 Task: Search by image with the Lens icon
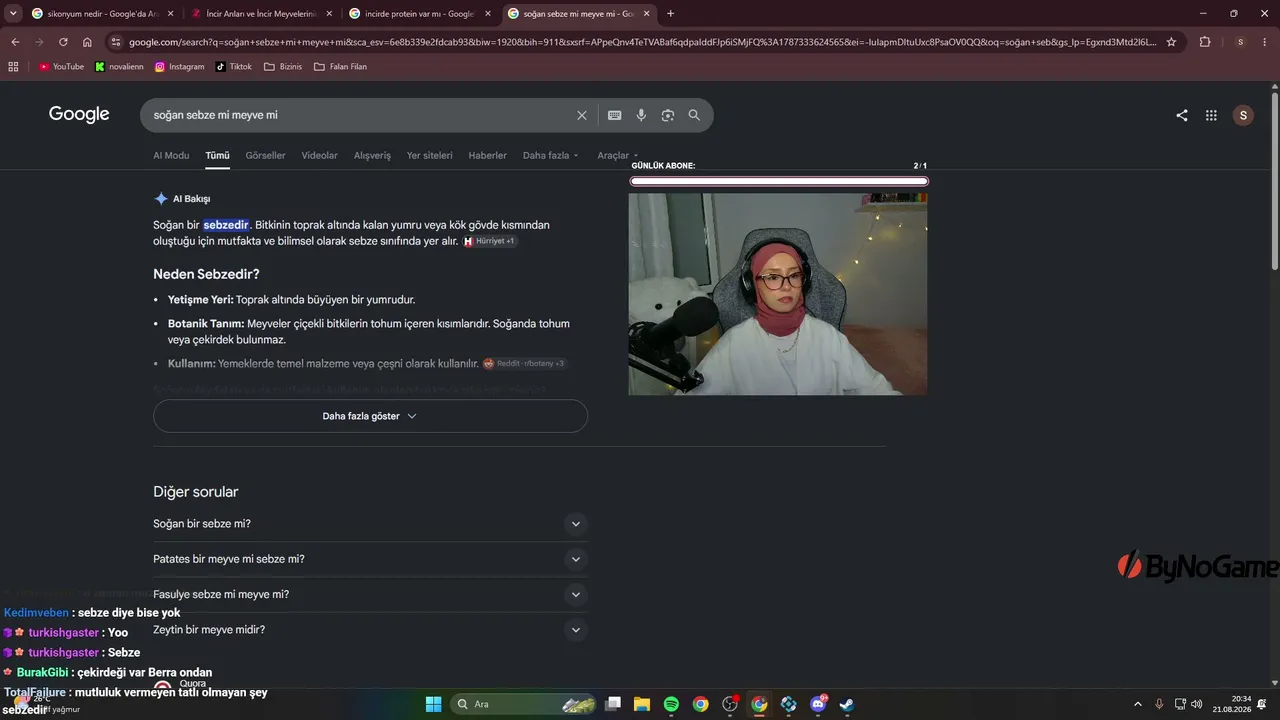(668, 115)
